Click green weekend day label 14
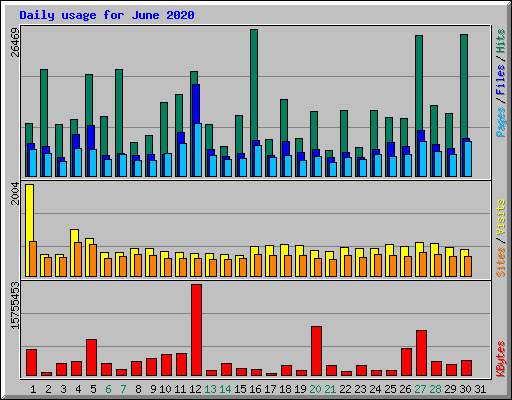The image size is (512, 400). (225, 389)
